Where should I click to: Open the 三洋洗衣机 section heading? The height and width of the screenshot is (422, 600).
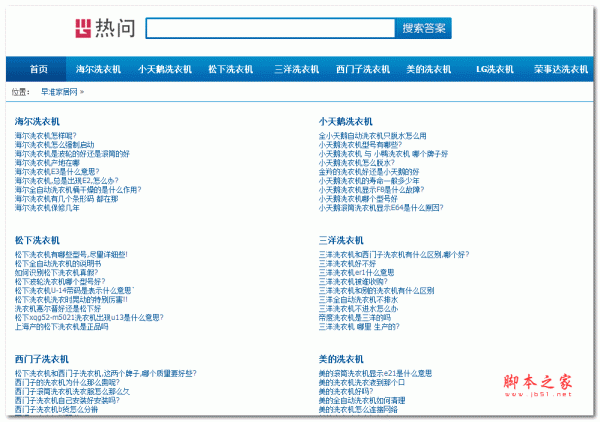coord(341,240)
